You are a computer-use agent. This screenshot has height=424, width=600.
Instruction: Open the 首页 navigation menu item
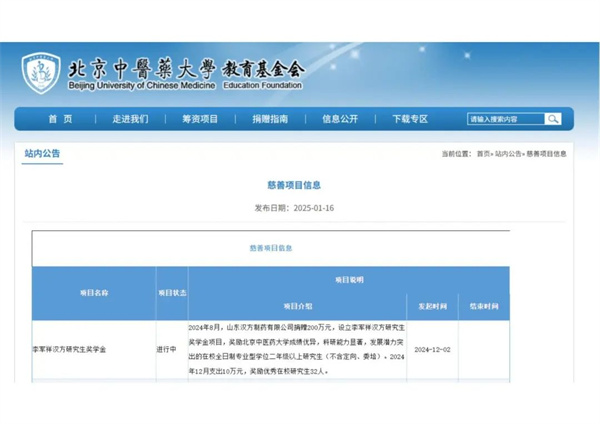pyautogui.click(x=60, y=119)
